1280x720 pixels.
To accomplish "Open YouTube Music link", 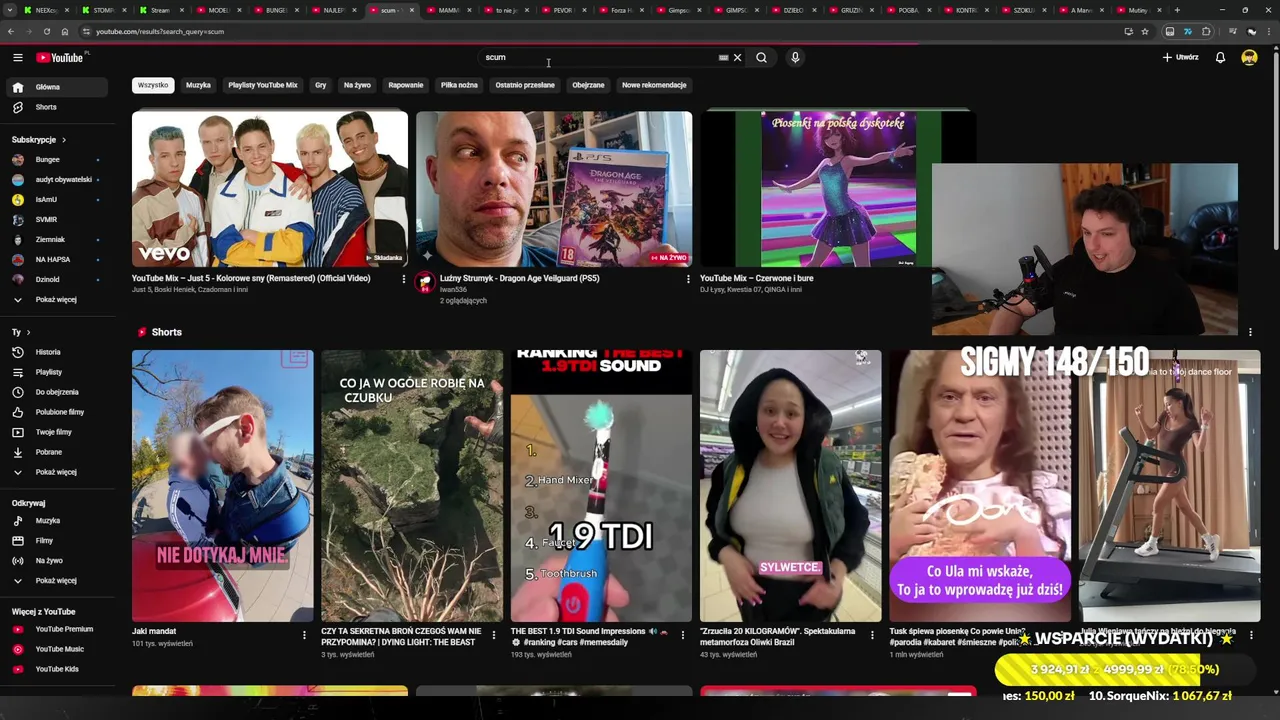I will click(x=56, y=649).
